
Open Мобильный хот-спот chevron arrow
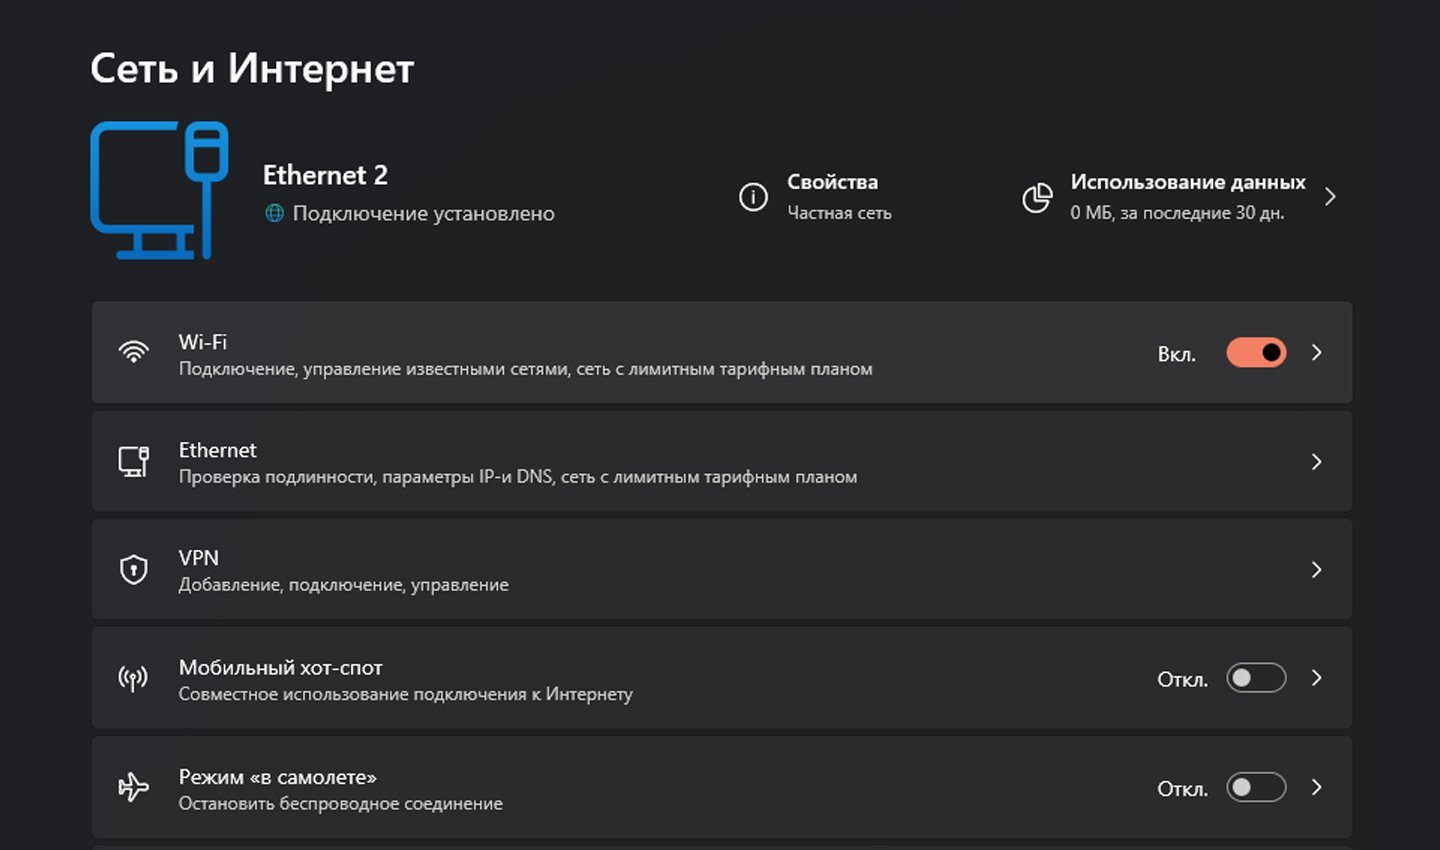tap(1317, 678)
